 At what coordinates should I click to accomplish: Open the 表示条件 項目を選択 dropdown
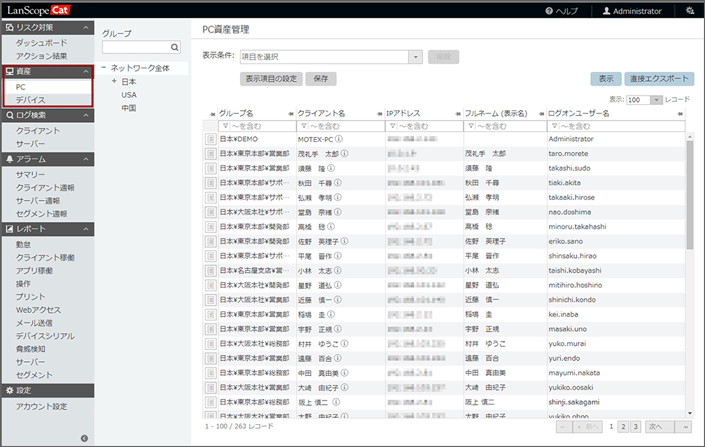click(415, 57)
